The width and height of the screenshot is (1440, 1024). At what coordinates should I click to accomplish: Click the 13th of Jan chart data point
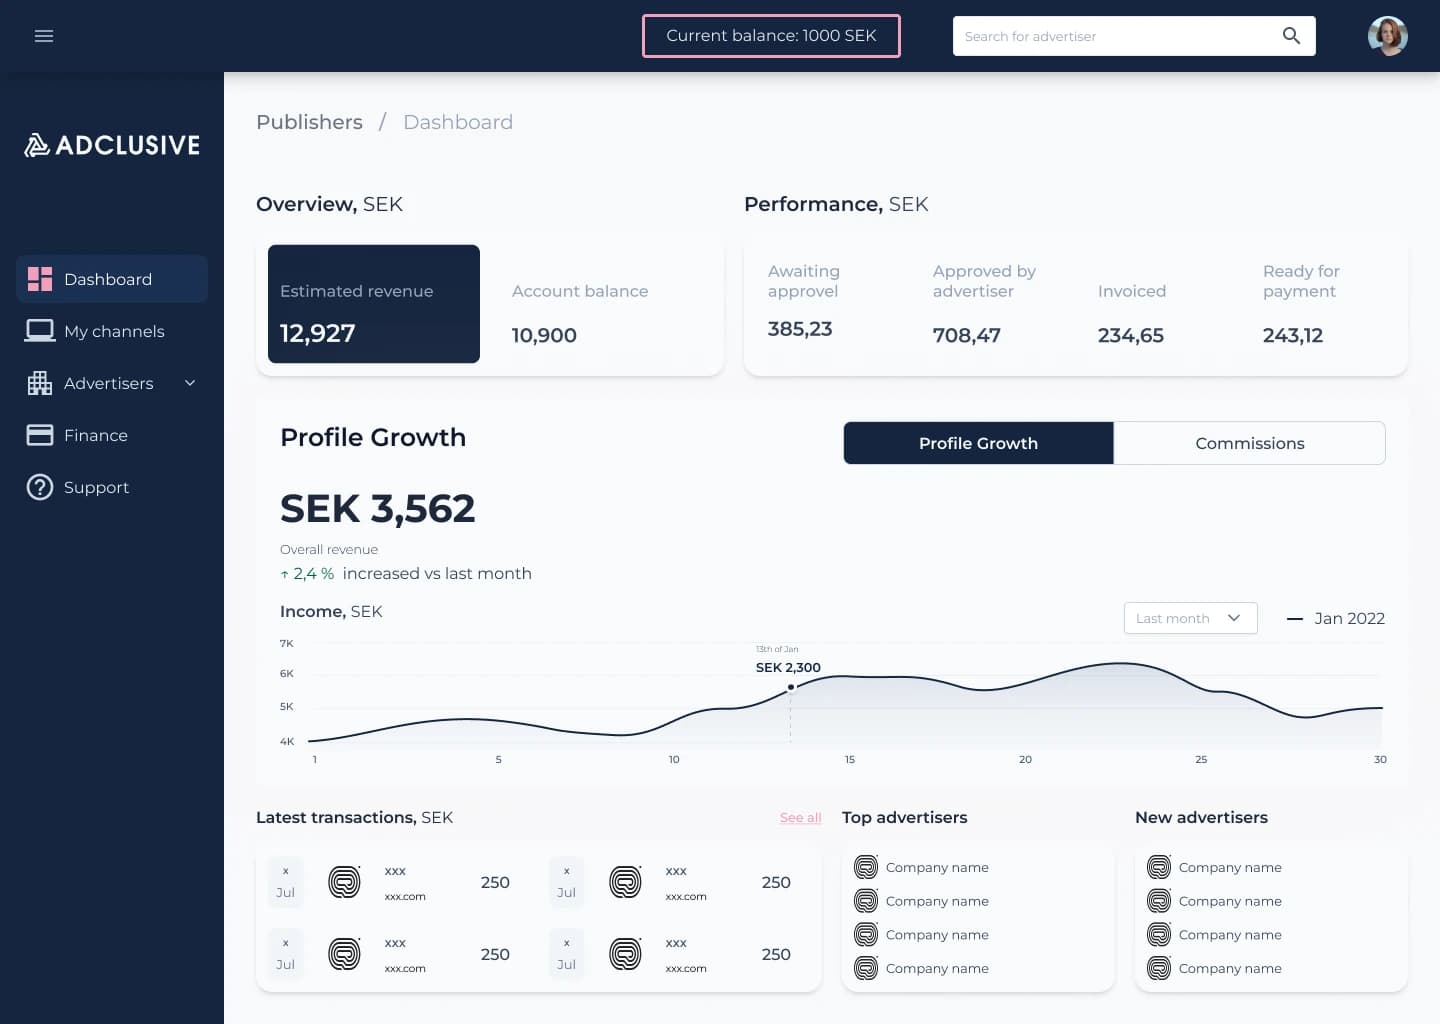pos(790,687)
